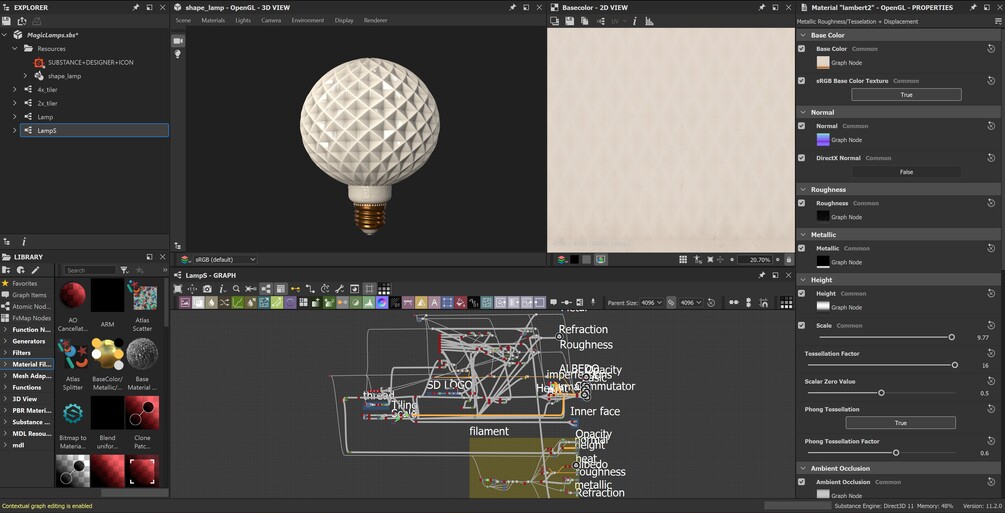
Task: Click the library filter funnel icon
Action: coord(124,271)
